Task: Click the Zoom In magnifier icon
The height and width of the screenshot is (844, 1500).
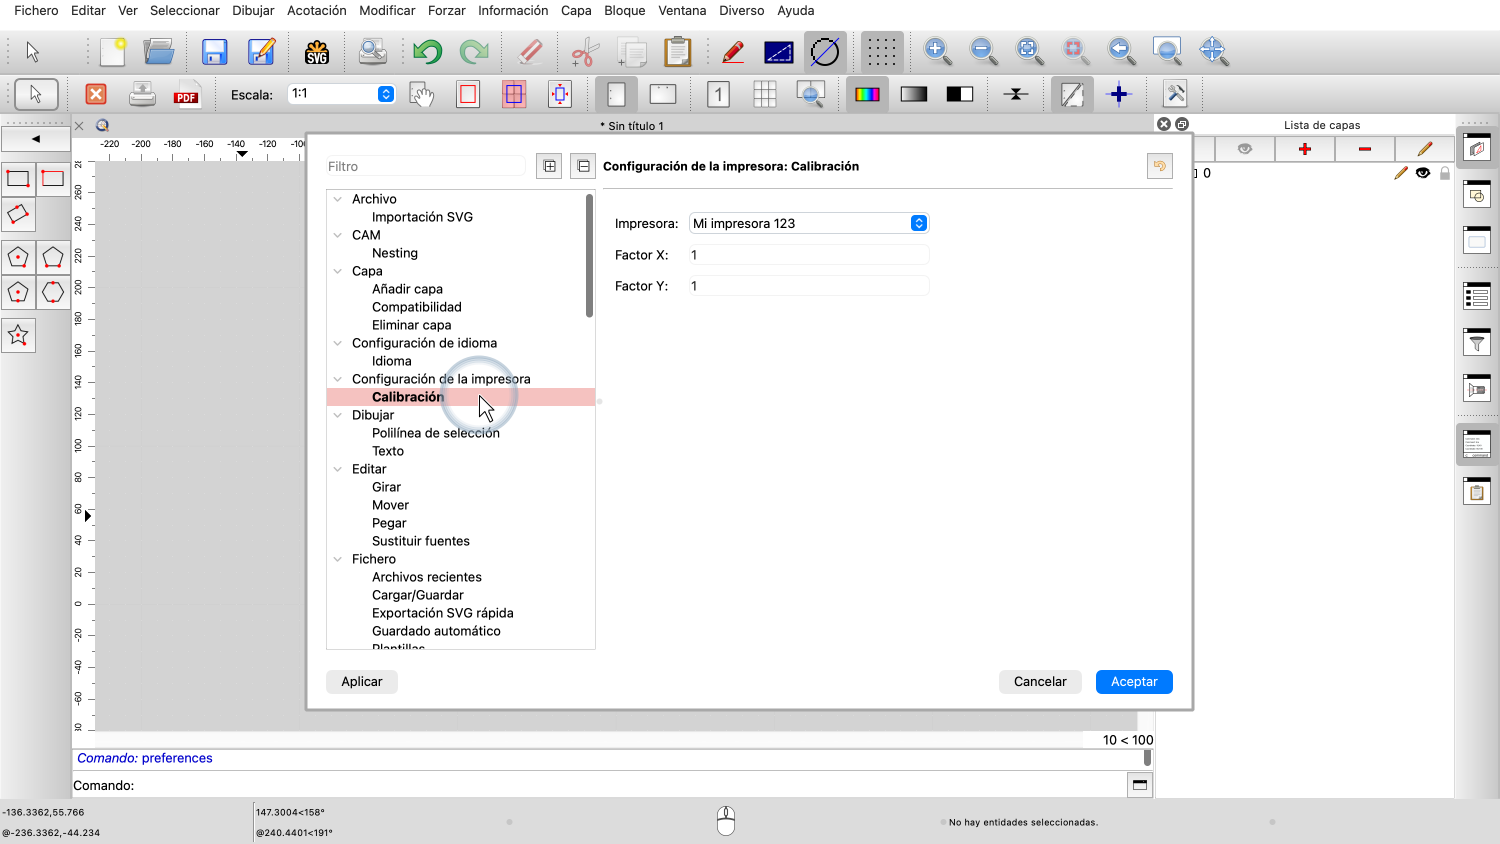Action: (936, 51)
